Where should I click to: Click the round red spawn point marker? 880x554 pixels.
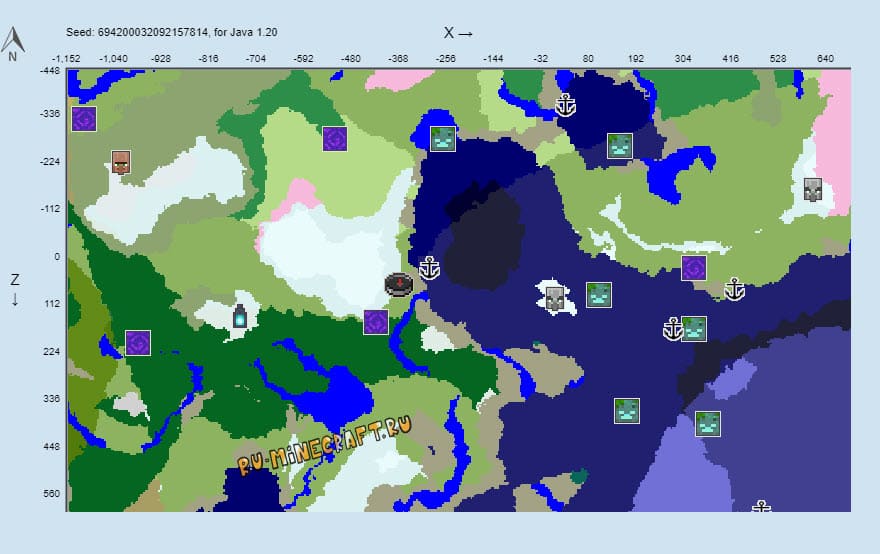click(399, 285)
